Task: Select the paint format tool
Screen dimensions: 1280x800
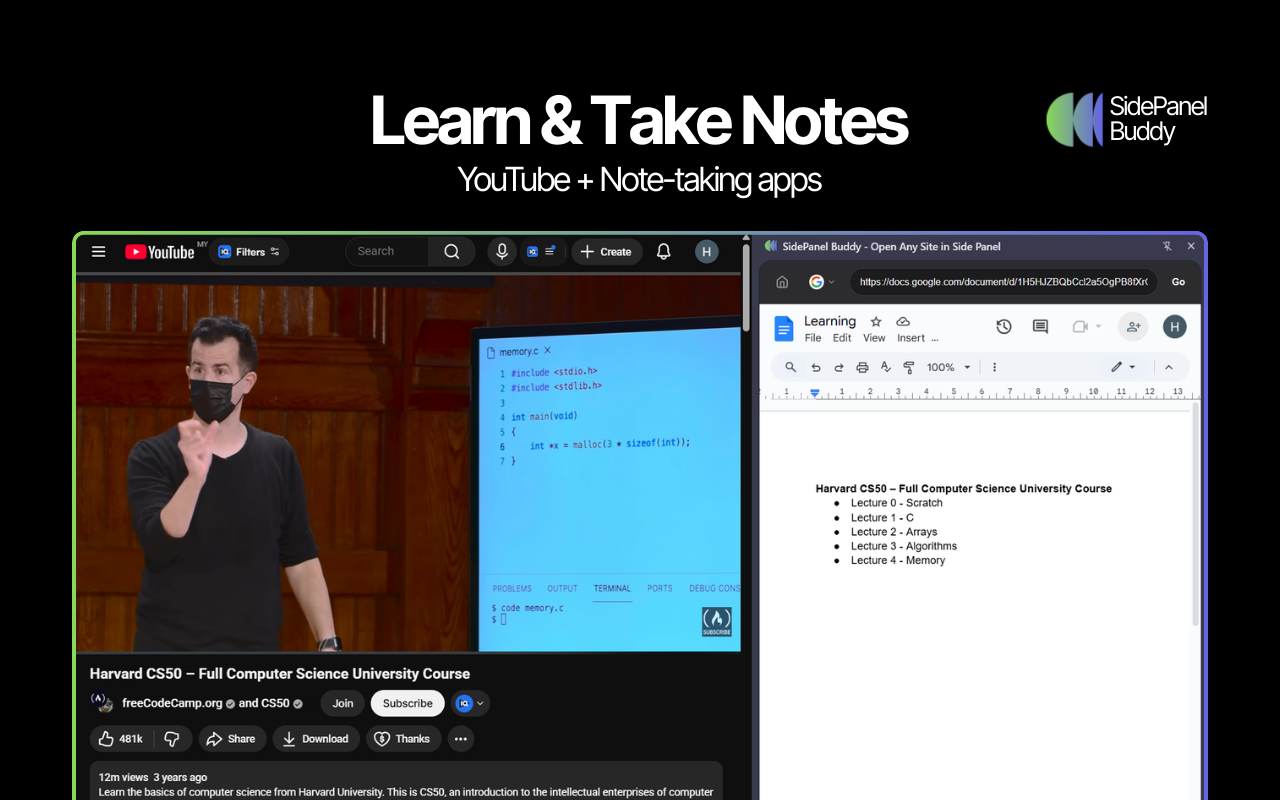Action: point(909,367)
